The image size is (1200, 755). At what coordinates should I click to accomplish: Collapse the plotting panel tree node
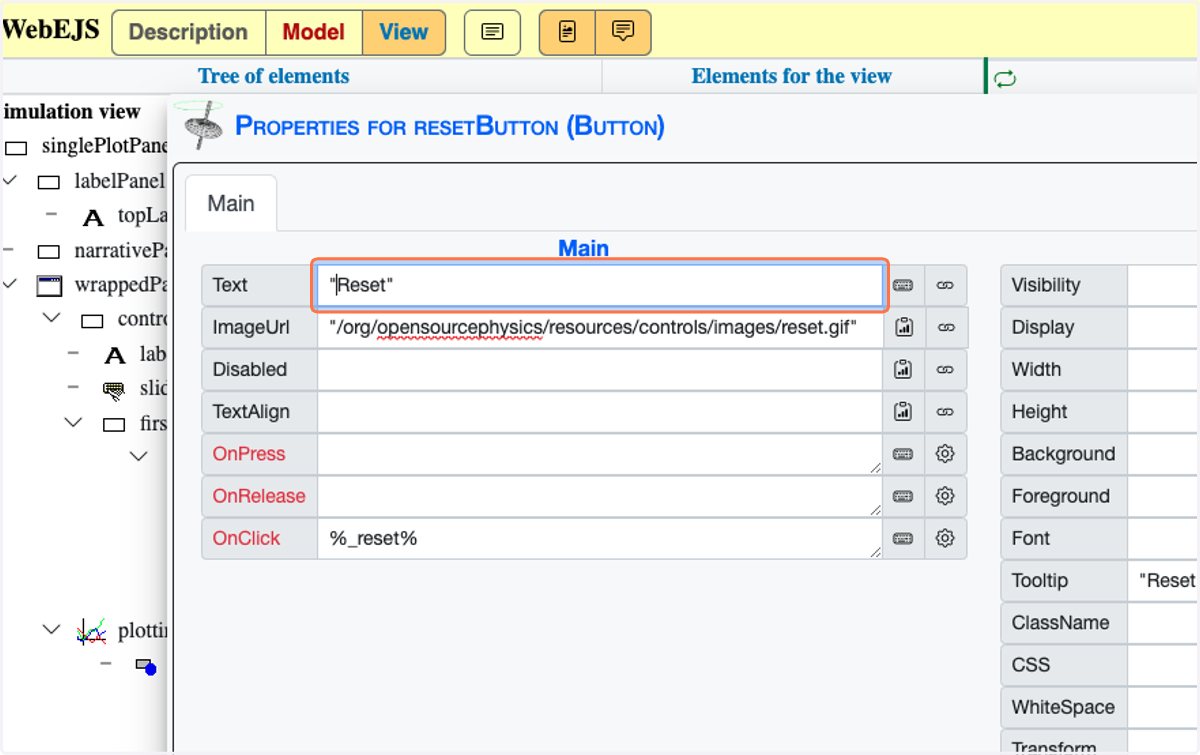52,630
